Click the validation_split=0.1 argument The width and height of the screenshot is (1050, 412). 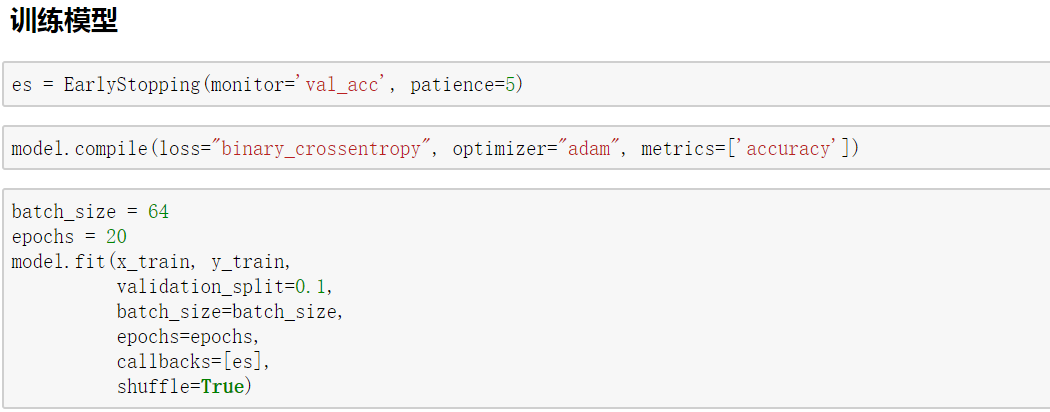(223, 287)
